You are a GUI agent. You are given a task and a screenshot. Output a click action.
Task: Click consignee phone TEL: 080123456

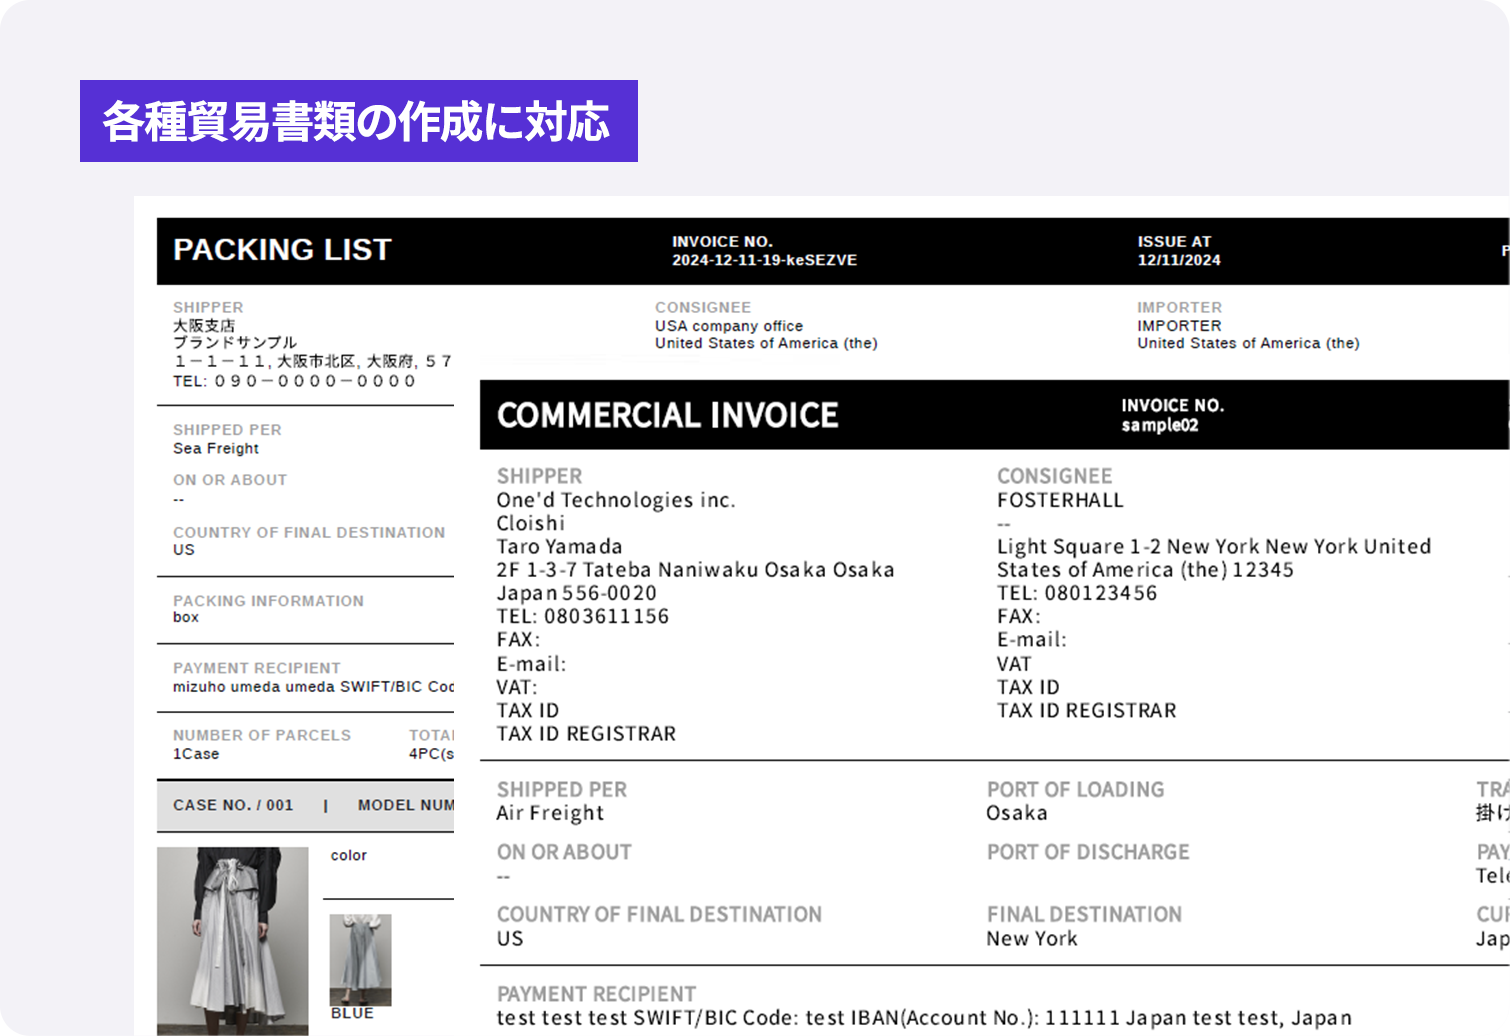[1077, 593]
